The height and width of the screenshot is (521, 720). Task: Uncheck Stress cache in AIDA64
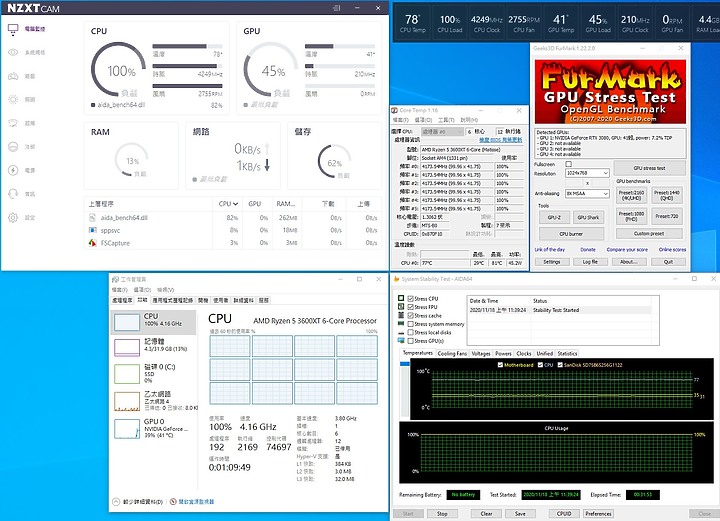[x=411, y=315]
